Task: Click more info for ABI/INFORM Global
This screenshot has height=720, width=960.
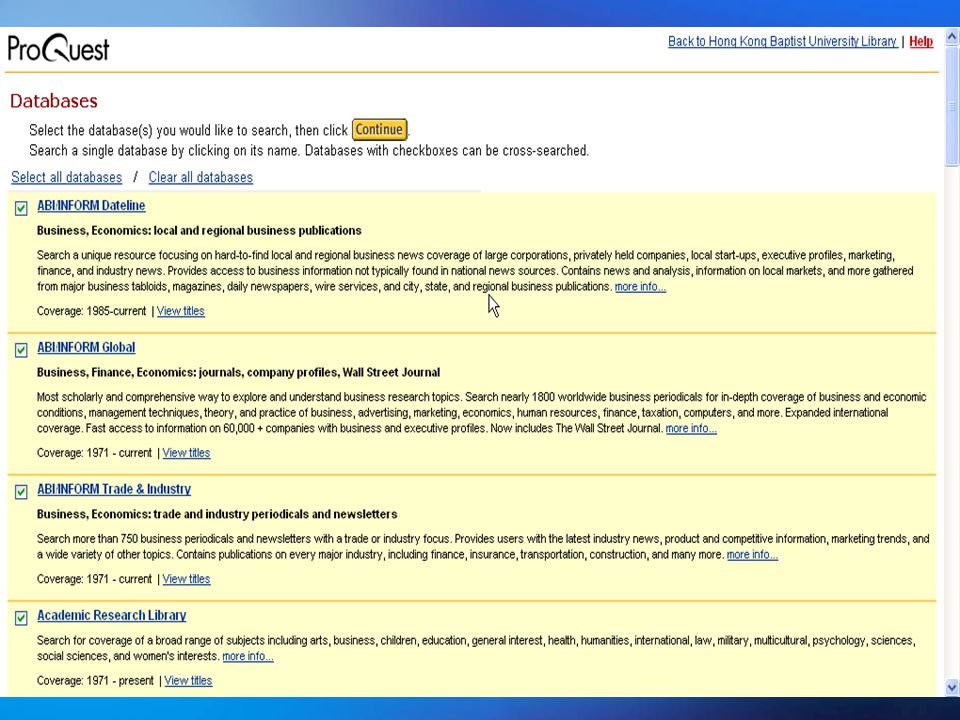Action: pyautogui.click(x=691, y=429)
